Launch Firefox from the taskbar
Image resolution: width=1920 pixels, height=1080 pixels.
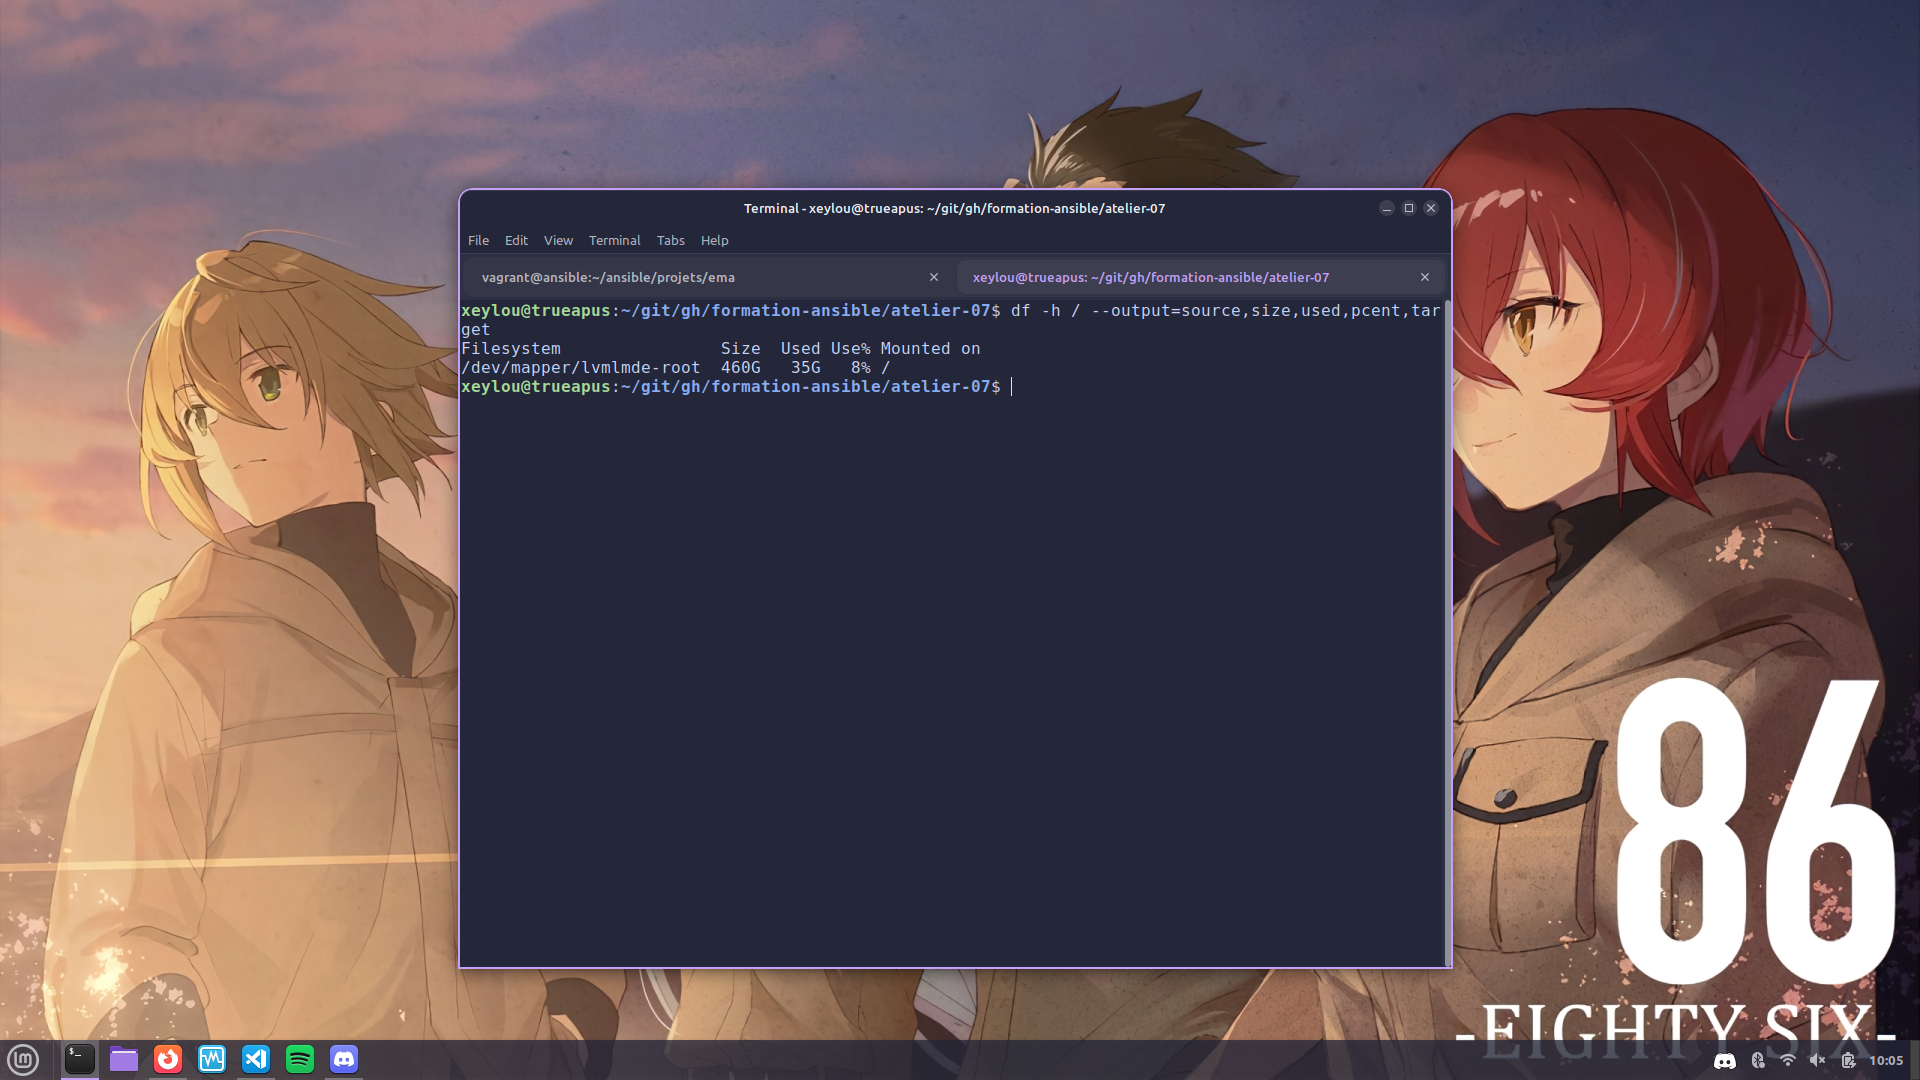click(x=168, y=1059)
